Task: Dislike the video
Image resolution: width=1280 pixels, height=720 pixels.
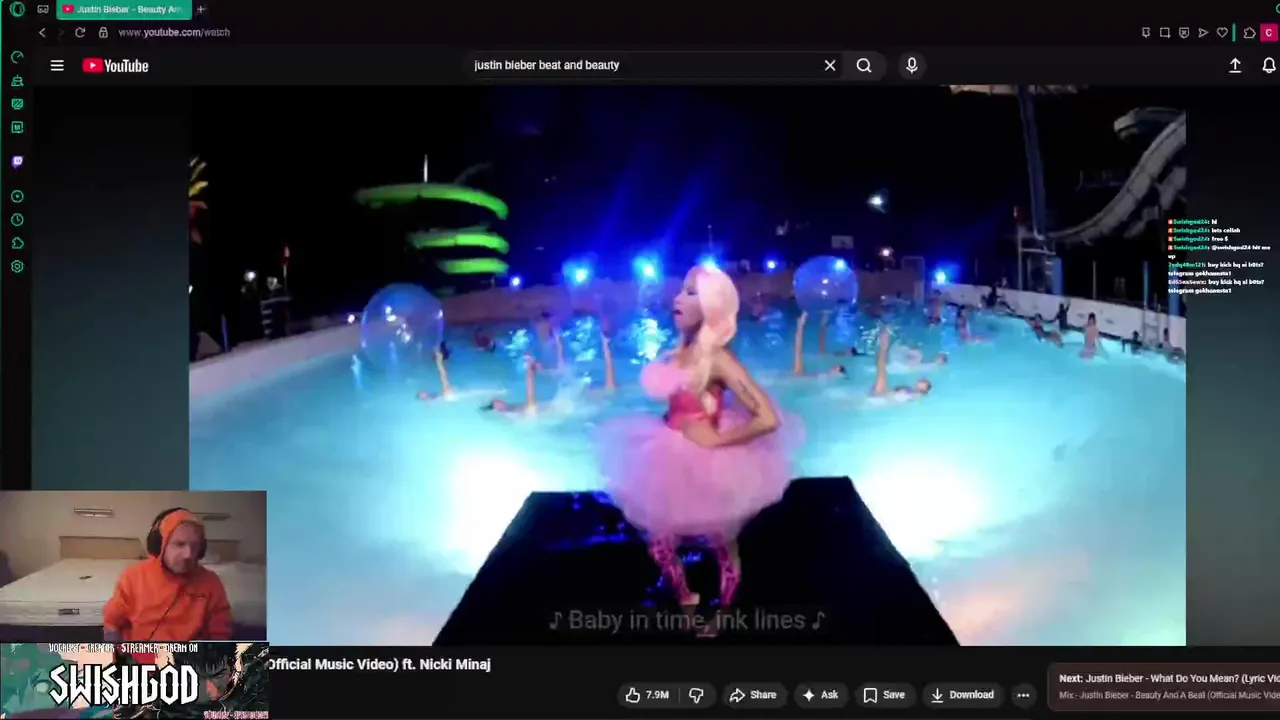Action: tap(696, 695)
